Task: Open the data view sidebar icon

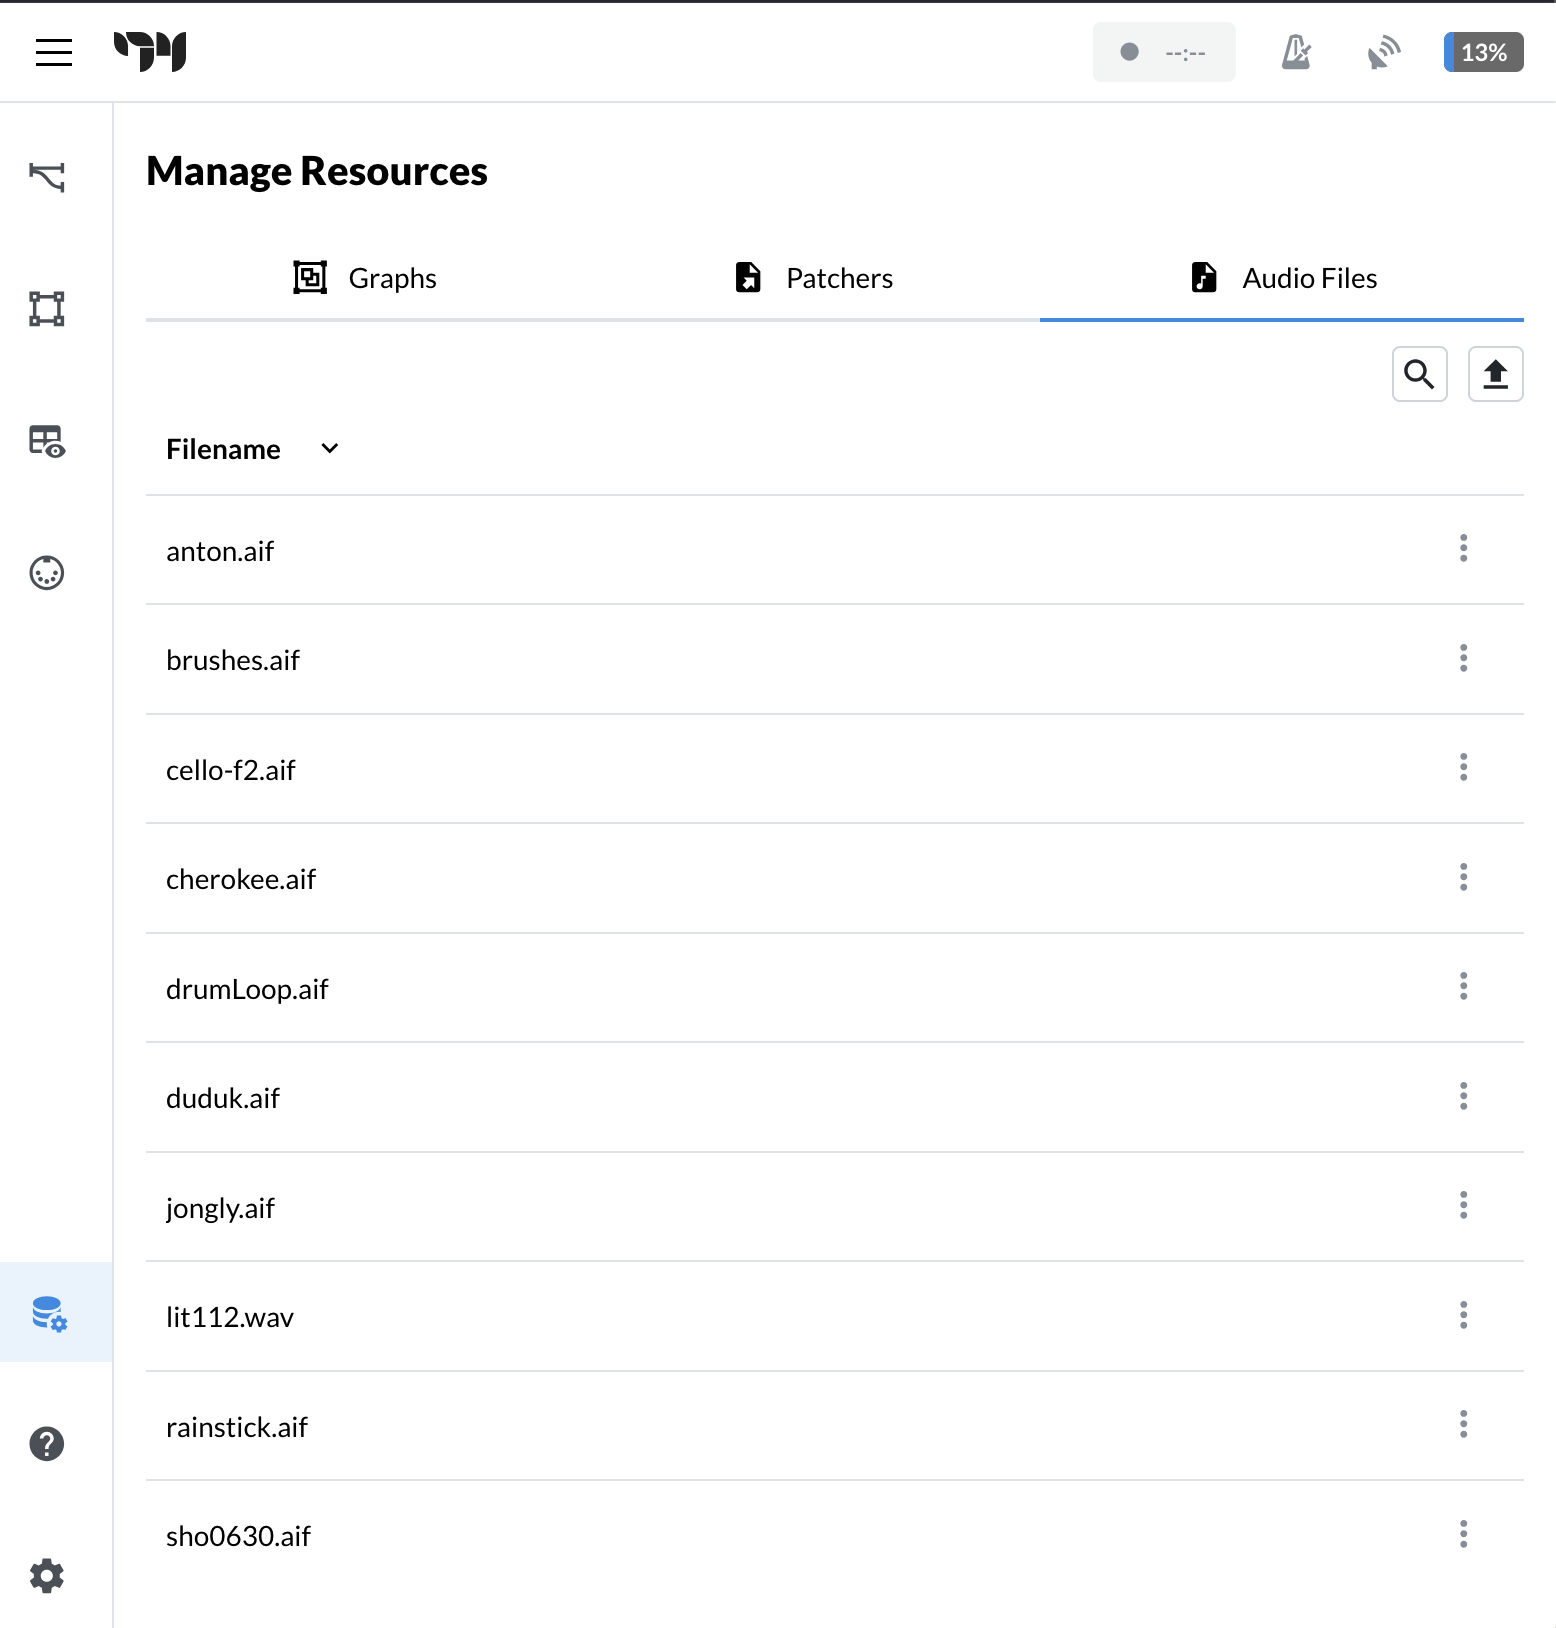Action: click(47, 441)
